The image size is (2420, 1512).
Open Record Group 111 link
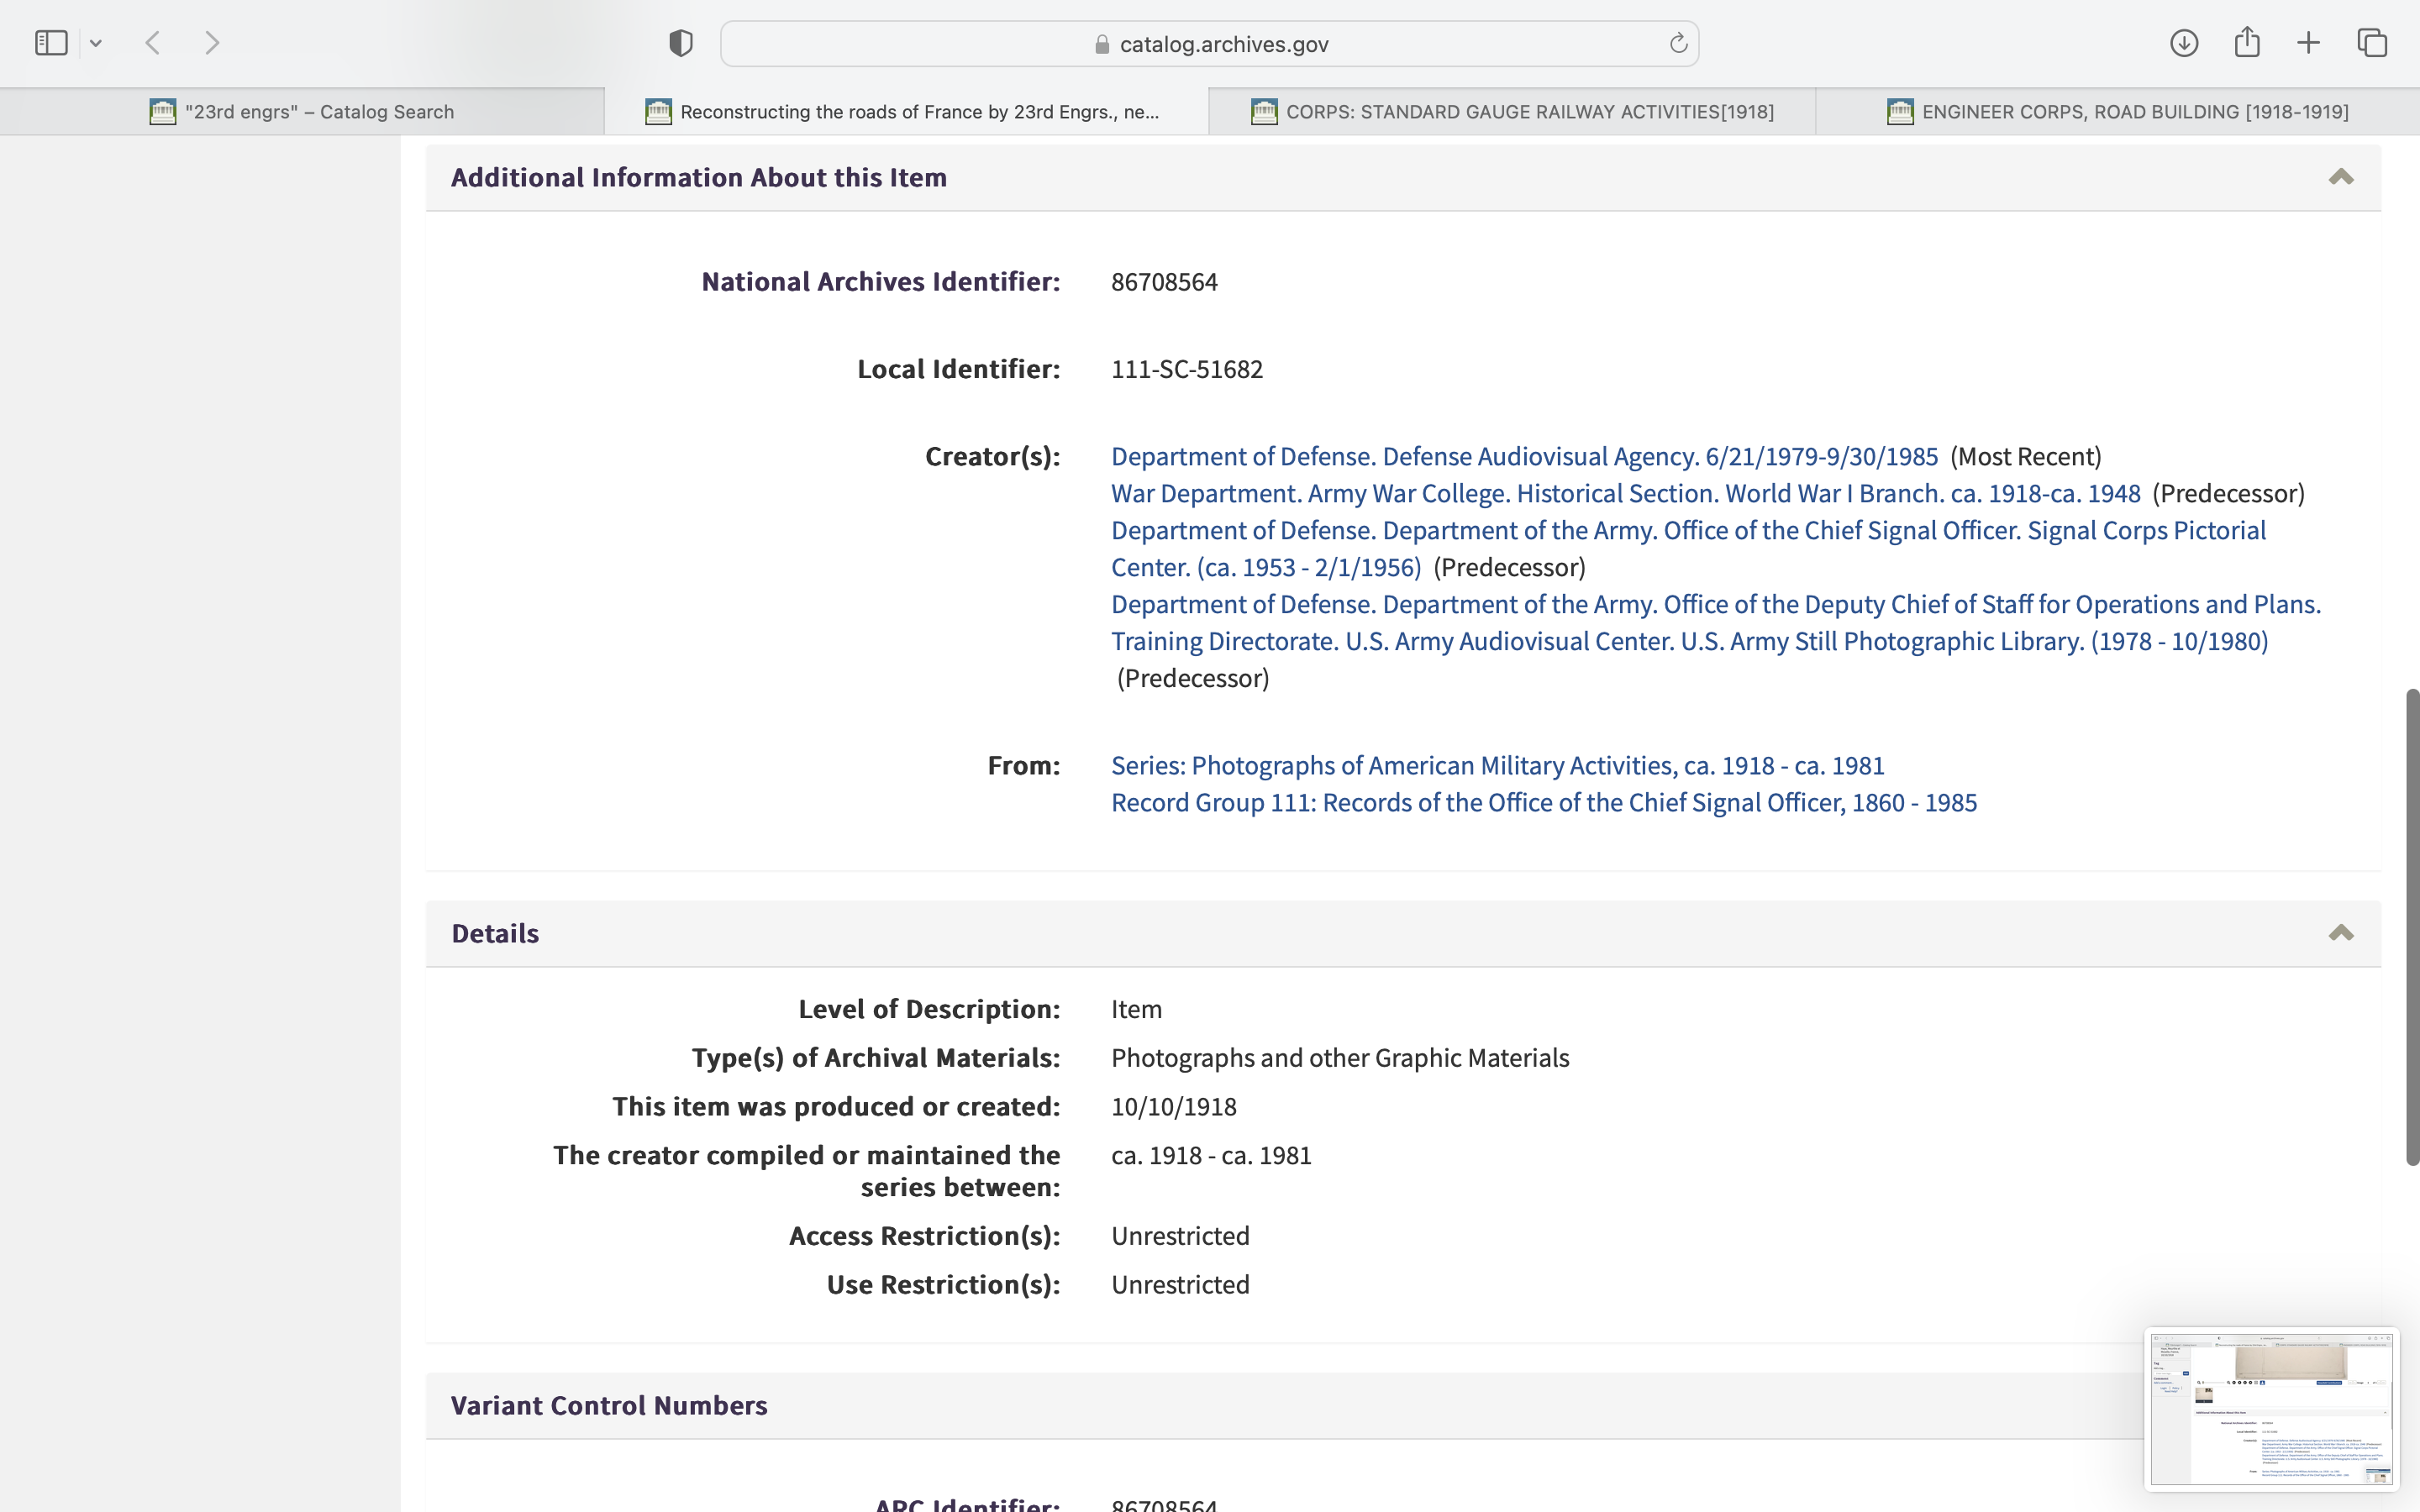click(1543, 803)
